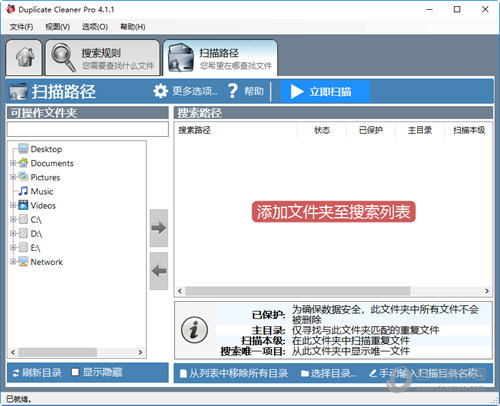Click the left arrow to remove a folder

click(159, 271)
